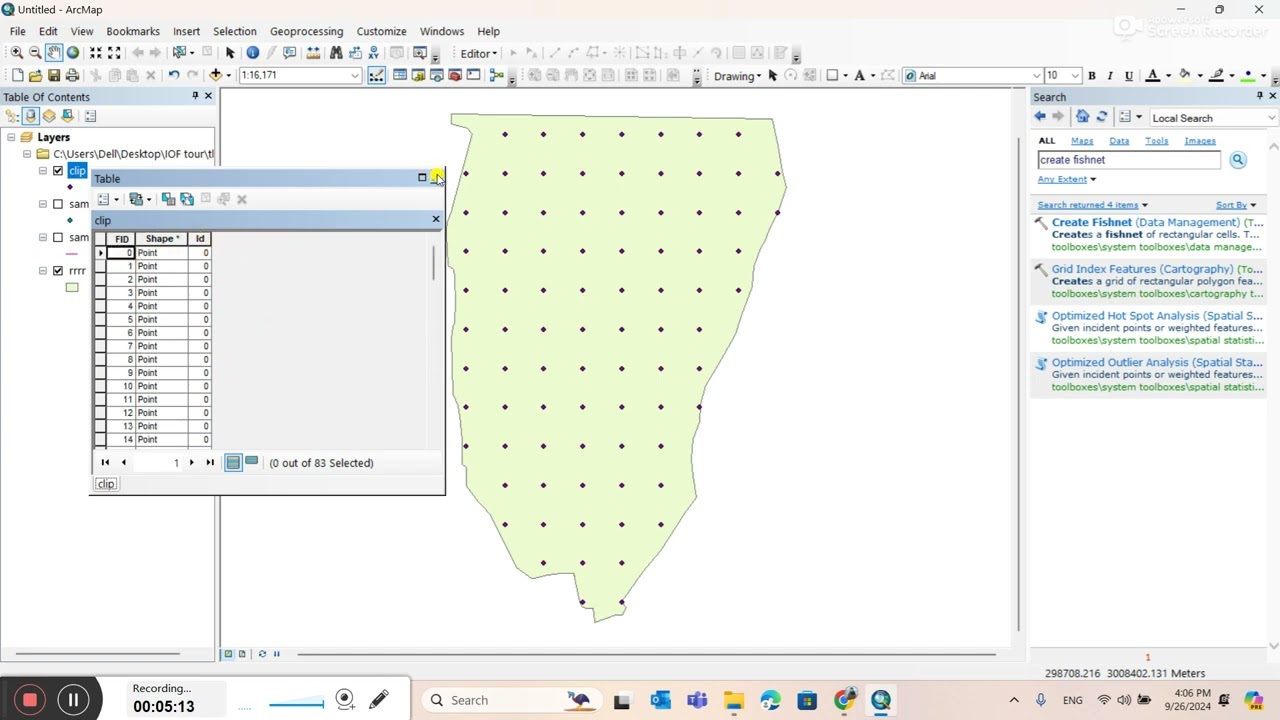Click List By Drawing Order icon
This screenshot has width=1280, height=720.
coord(12,116)
